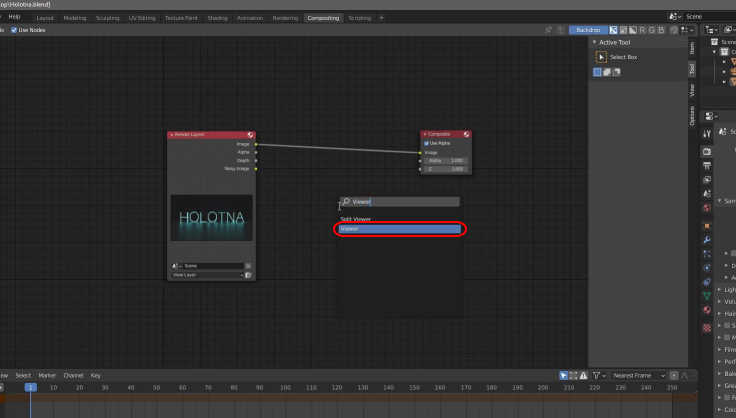Show the Green (G) backdrop channel
The width and height of the screenshot is (736, 418).
pos(652,30)
